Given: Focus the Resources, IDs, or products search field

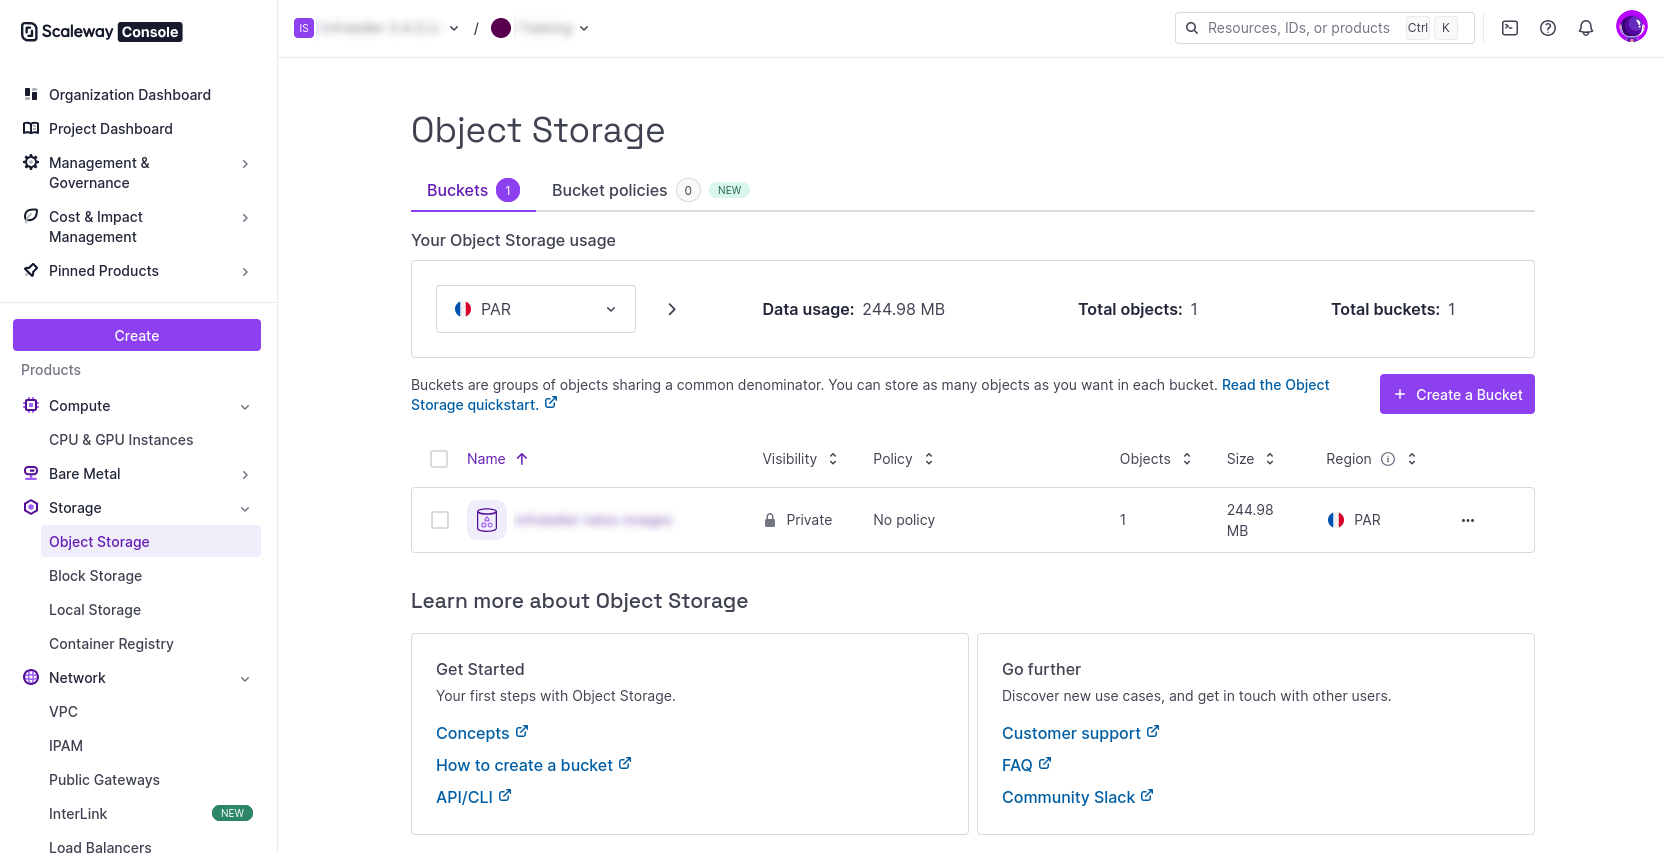Looking at the screenshot, I should point(1325,28).
